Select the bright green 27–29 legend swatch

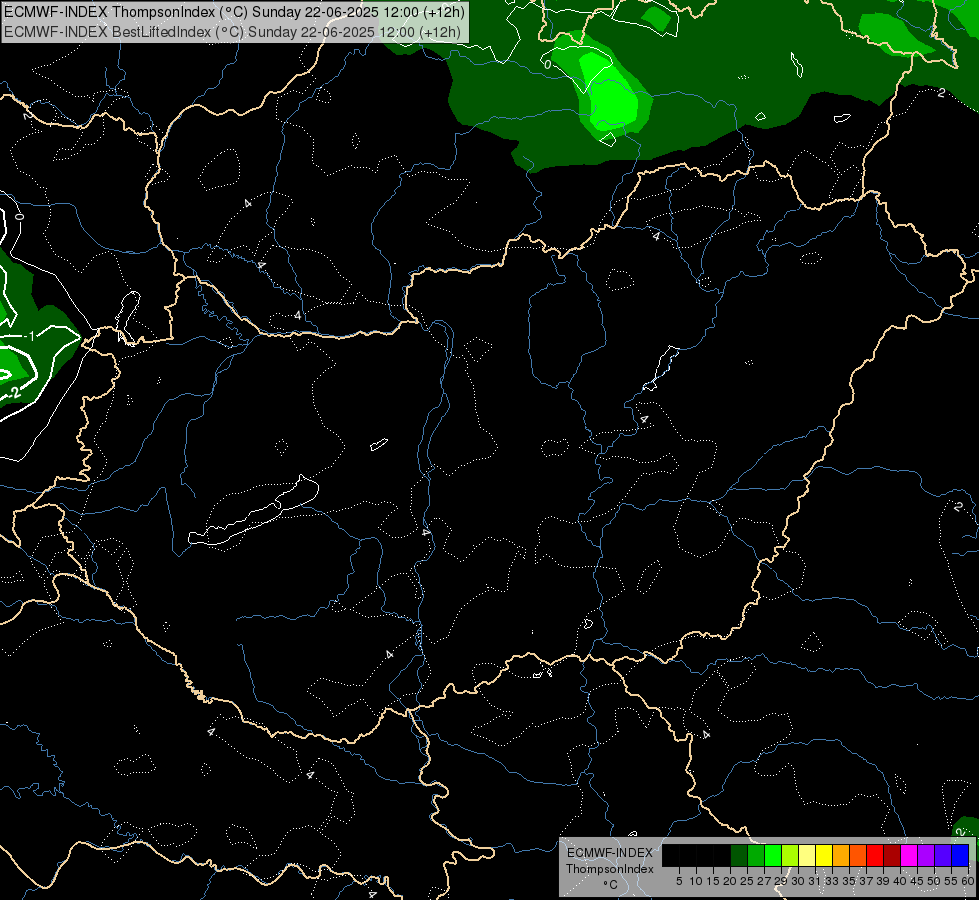pos(773,855)
